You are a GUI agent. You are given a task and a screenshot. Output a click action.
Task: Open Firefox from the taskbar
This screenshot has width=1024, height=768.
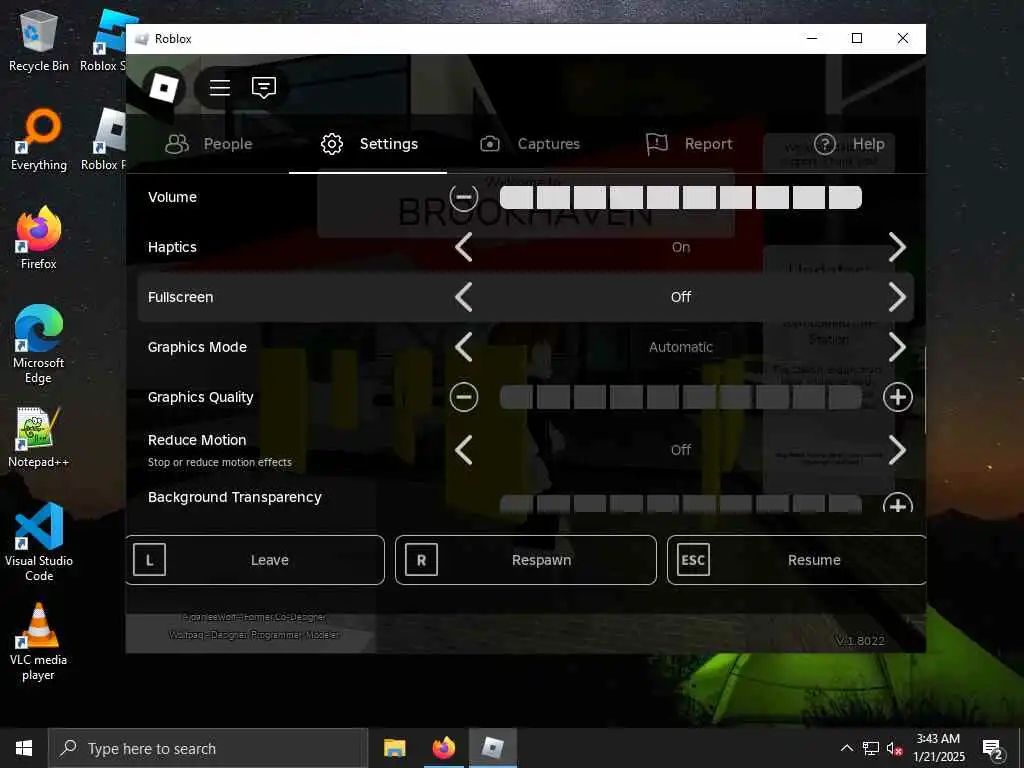coord(444,748)
